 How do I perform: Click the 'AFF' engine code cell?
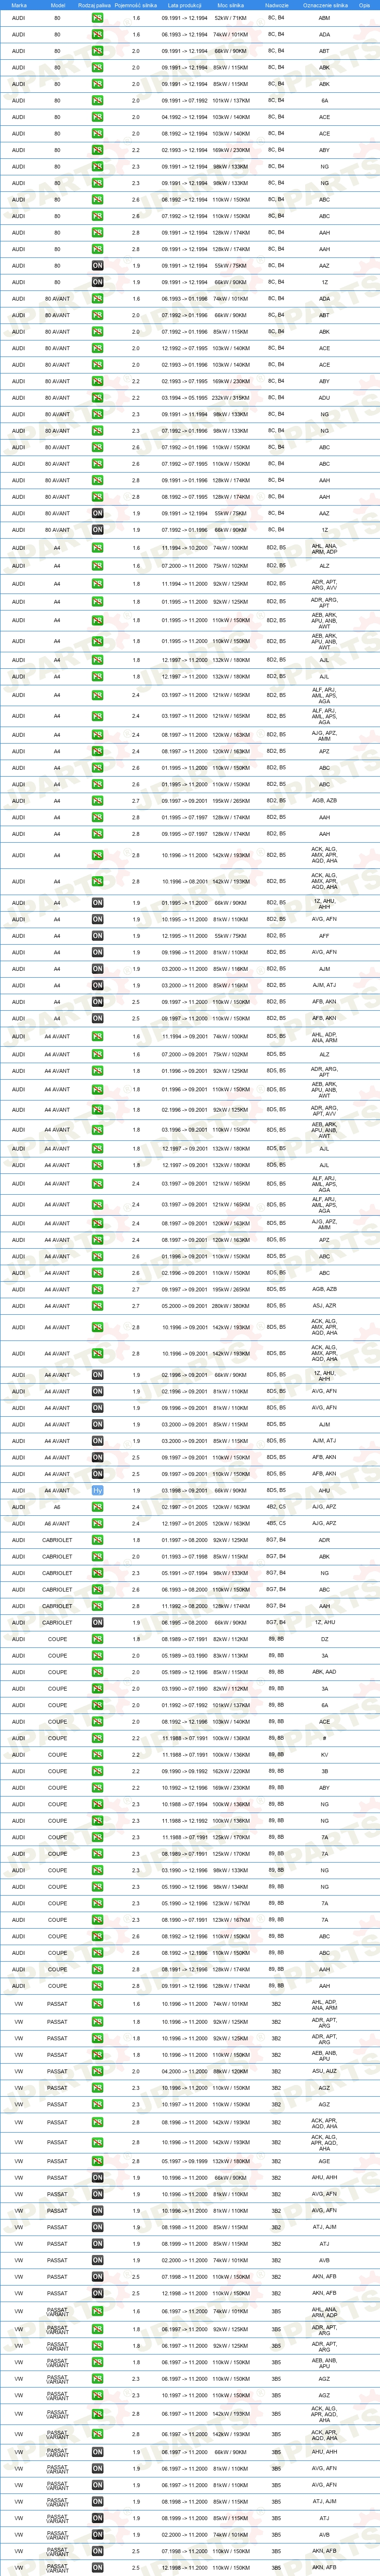(324, 936)
